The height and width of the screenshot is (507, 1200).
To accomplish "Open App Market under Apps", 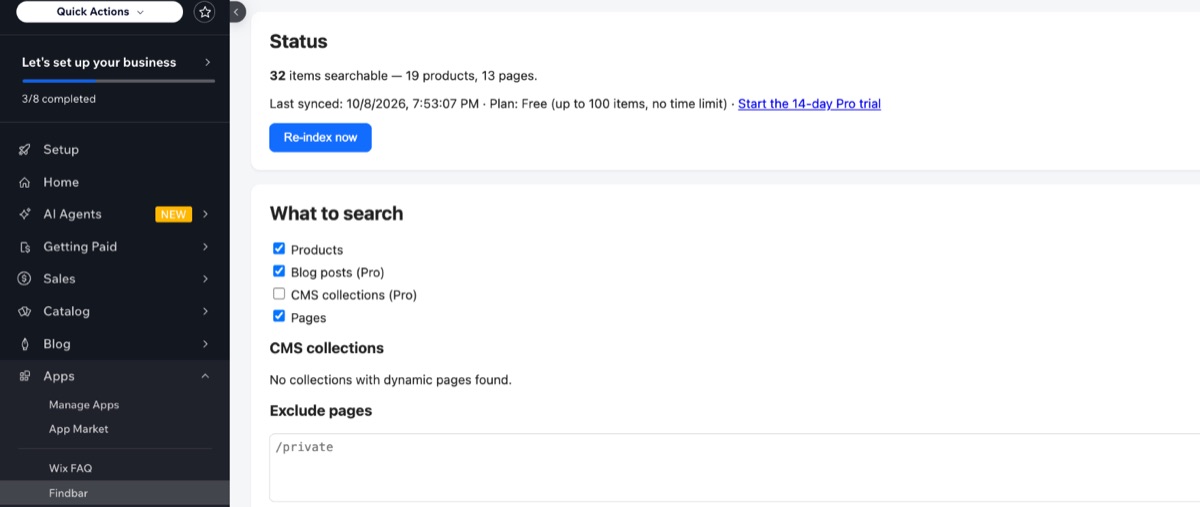I will [x=79, y=429].
